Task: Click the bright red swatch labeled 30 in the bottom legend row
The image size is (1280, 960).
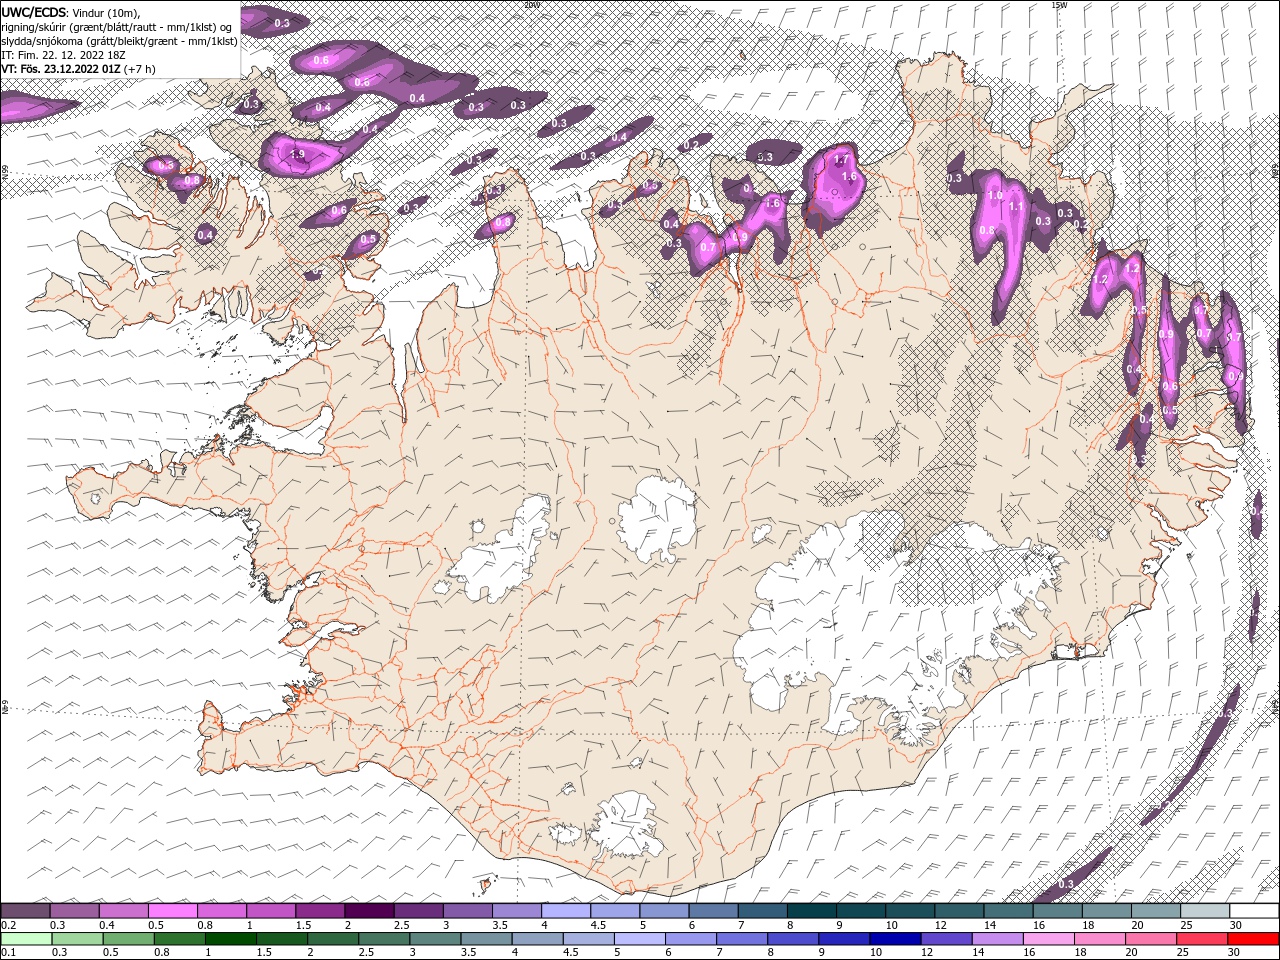Action: (1254, 939)
